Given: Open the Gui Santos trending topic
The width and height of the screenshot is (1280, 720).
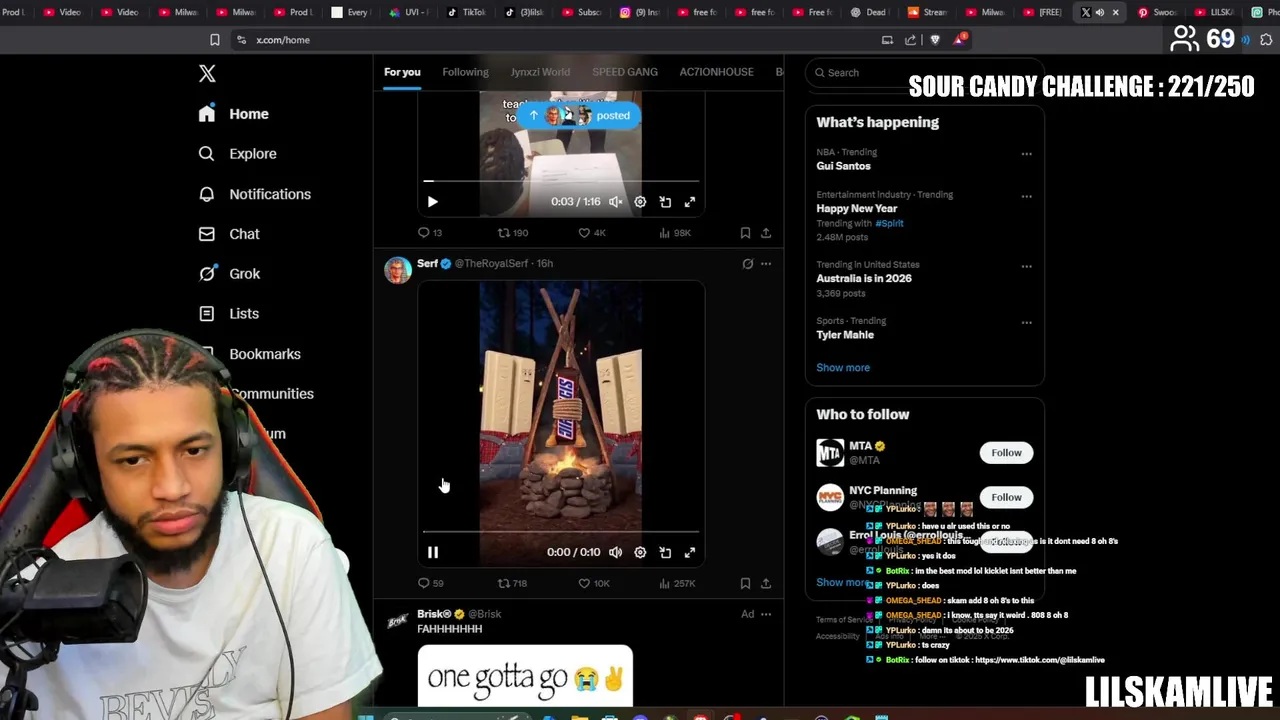Looking at the screenshot, I should coord(843,166).
